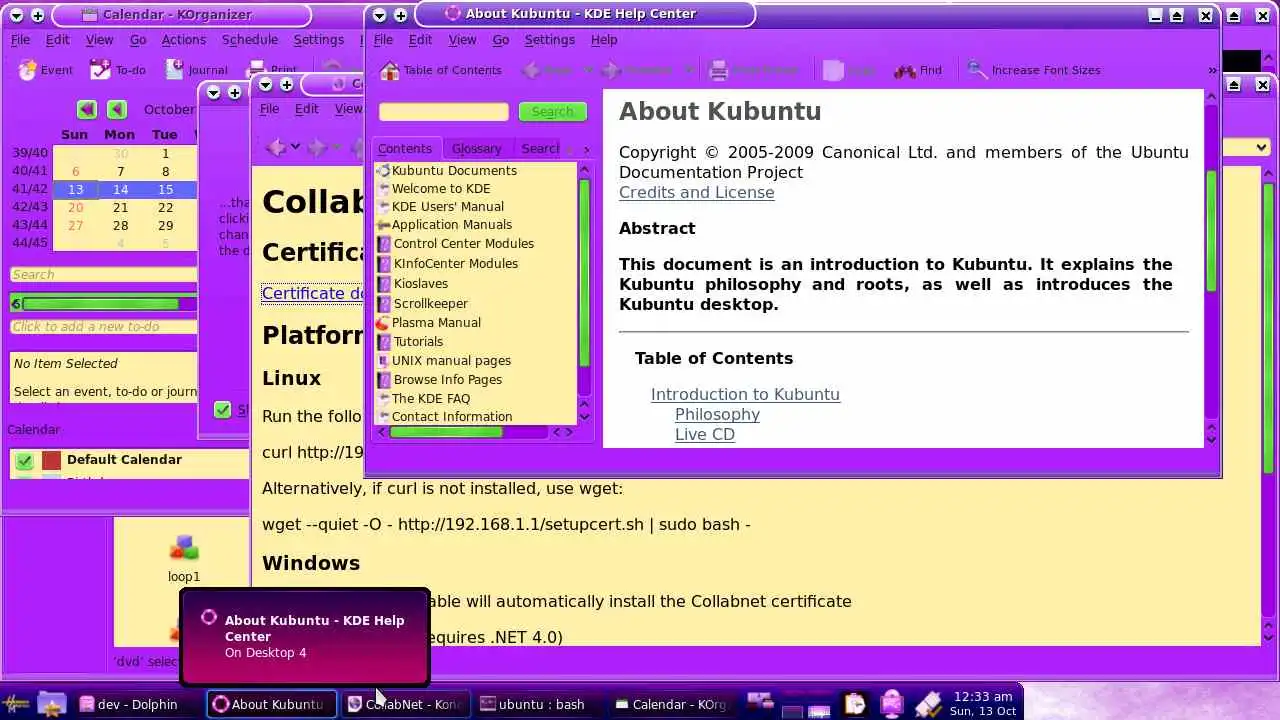Click Increase Font Sizes magnifier icon

coord(977,70)
